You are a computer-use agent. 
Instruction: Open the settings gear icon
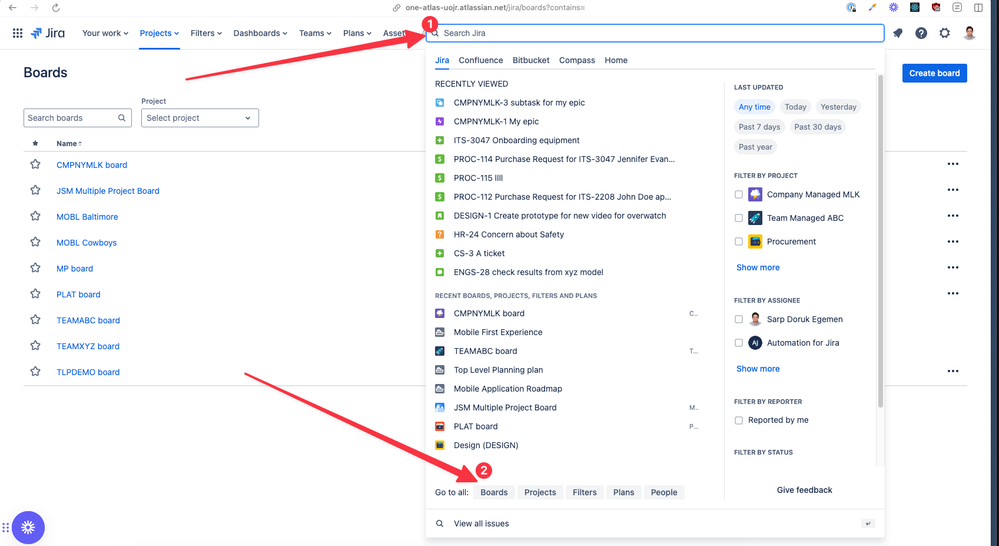945,33
